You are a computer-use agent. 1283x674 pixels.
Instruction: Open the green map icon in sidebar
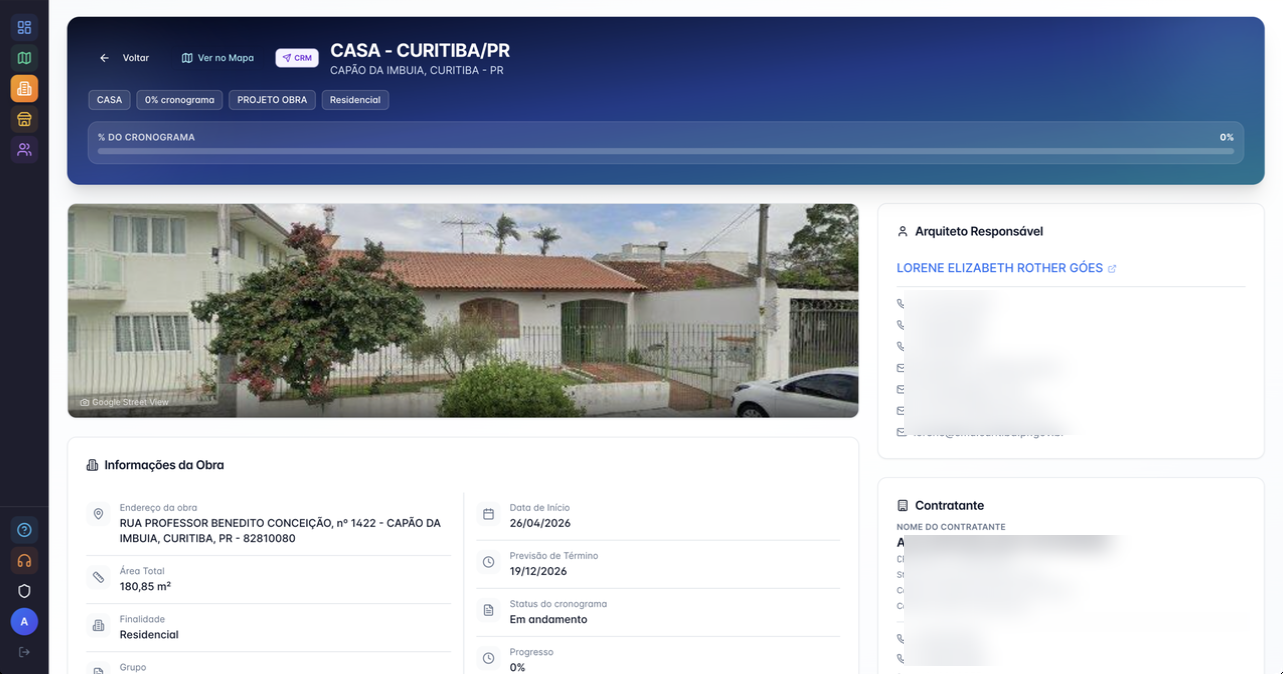coord(24,58)
